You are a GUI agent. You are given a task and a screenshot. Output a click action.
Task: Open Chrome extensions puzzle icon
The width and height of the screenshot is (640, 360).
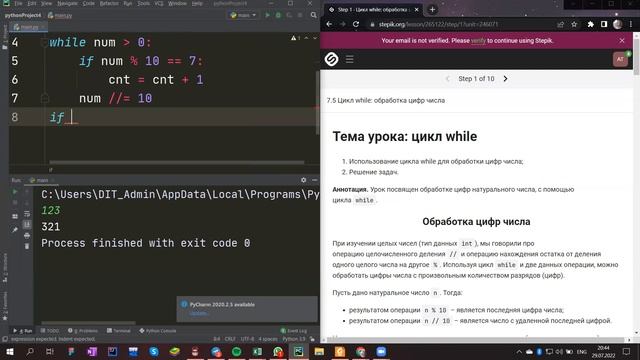click(591, 24)
